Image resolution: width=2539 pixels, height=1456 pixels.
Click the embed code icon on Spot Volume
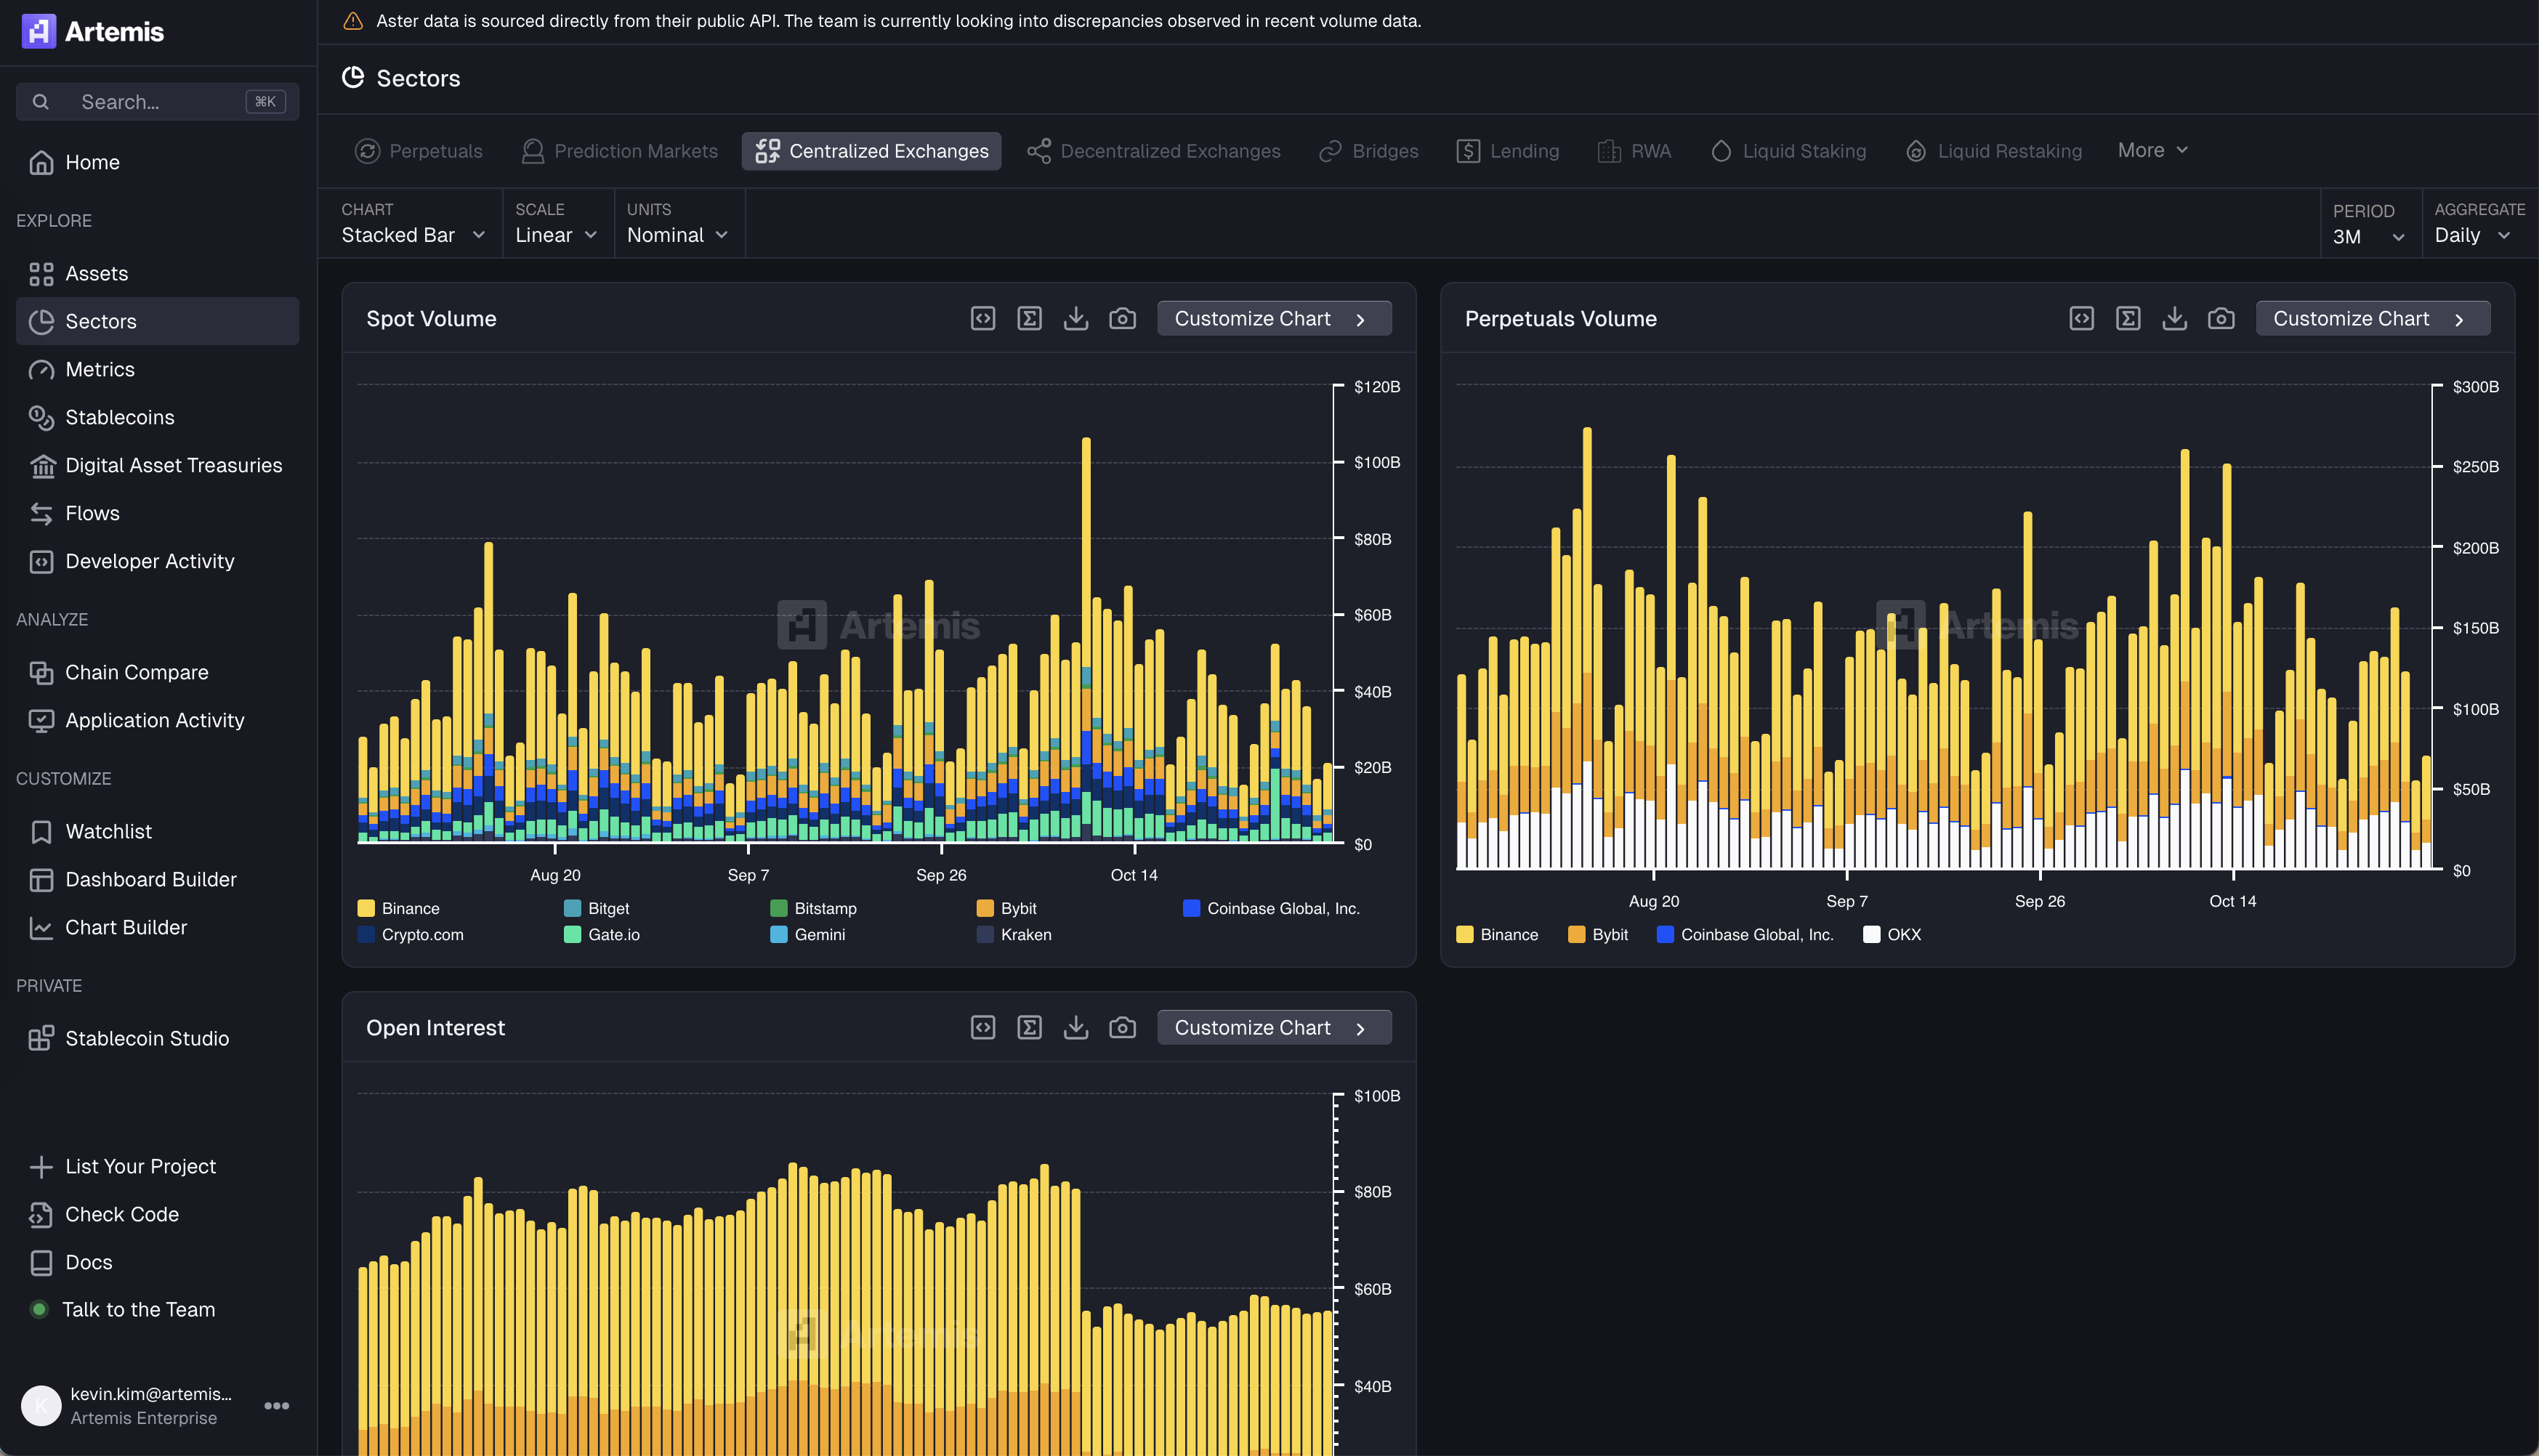coord(982,318)
